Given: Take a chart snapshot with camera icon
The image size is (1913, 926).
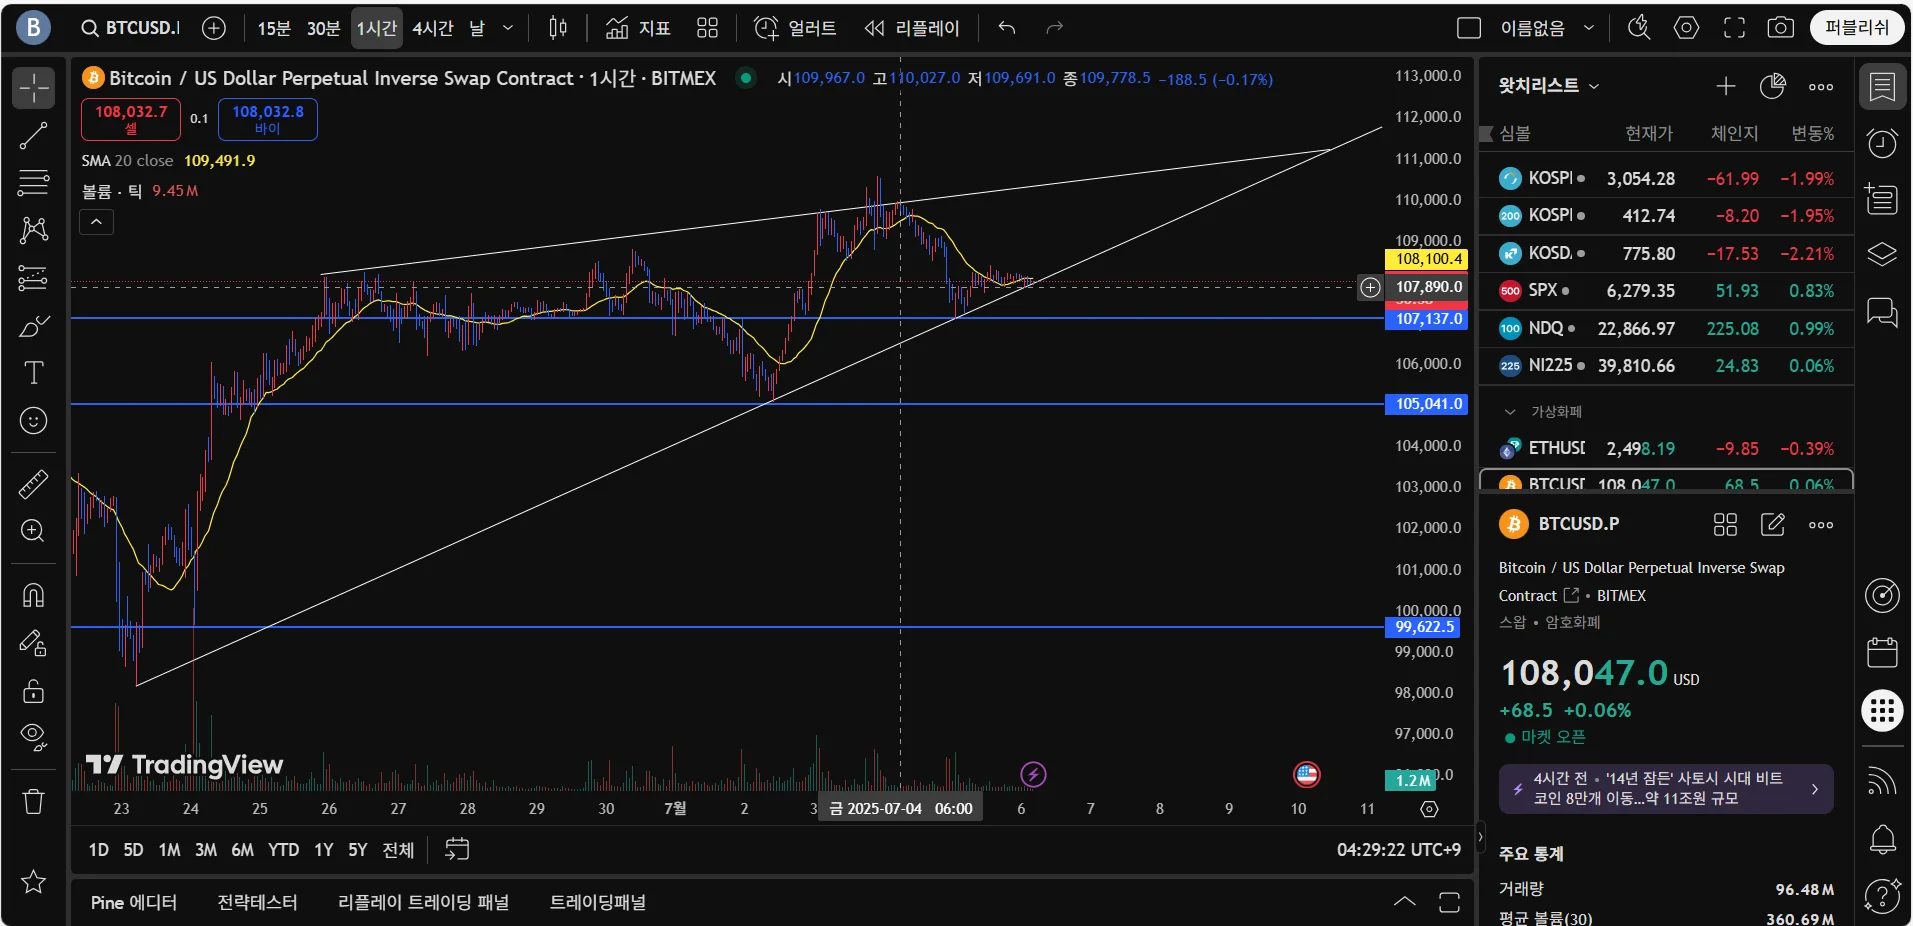Looking at the screenshot, I should coord(1780,28).
